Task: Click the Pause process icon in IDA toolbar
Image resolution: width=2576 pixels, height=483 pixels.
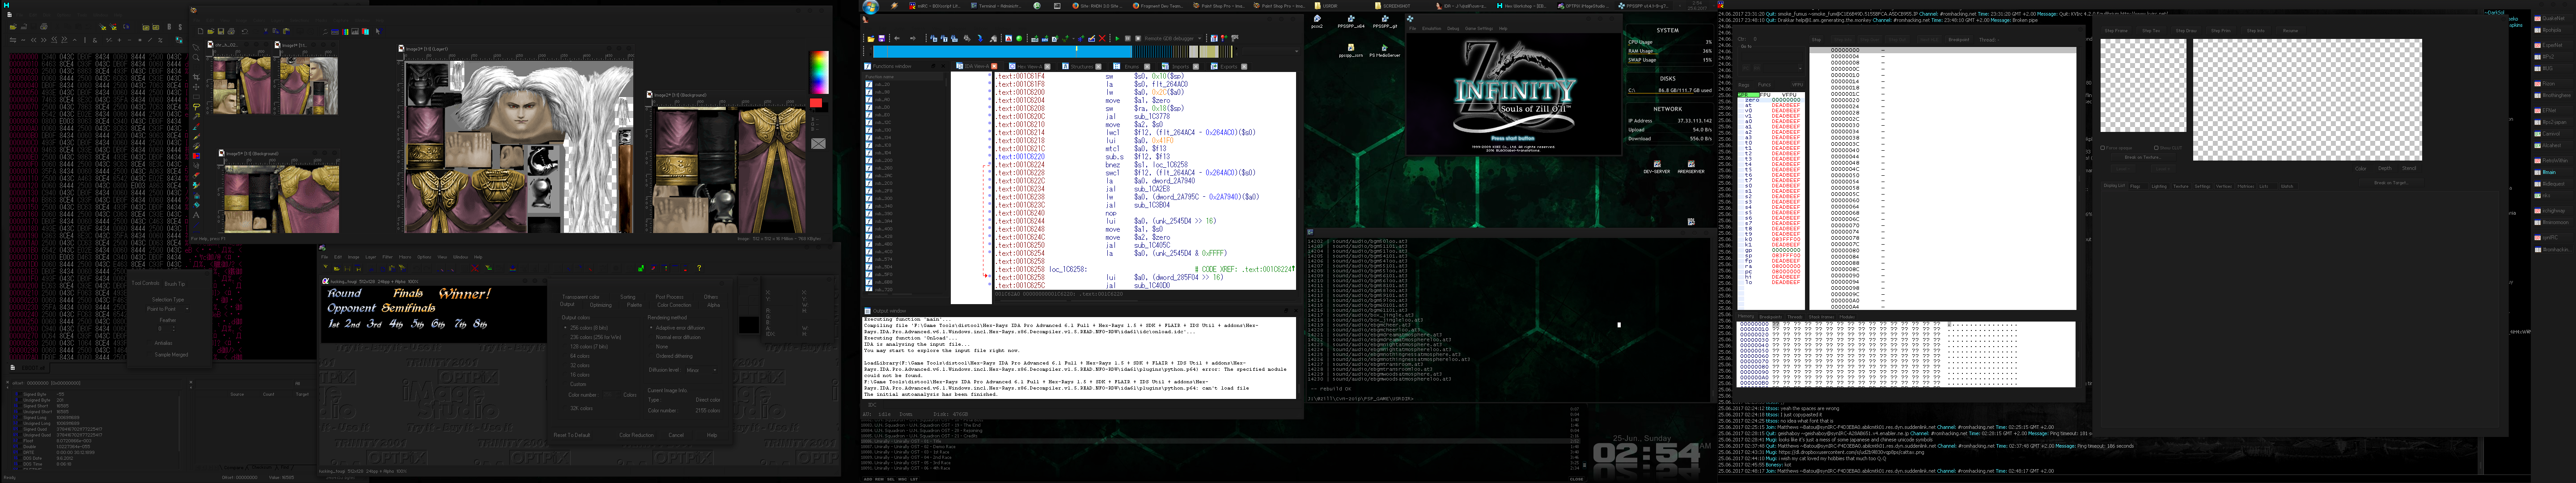Action: pos(1128,38)
